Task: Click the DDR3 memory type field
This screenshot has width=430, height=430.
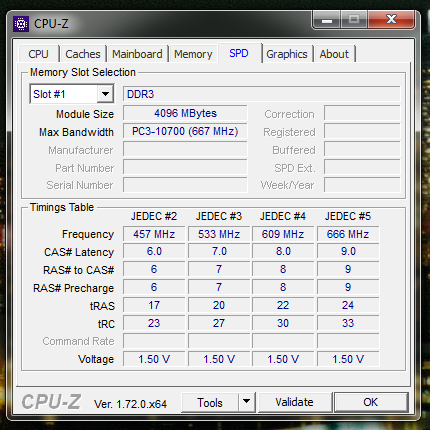Action: click(262, 94)
